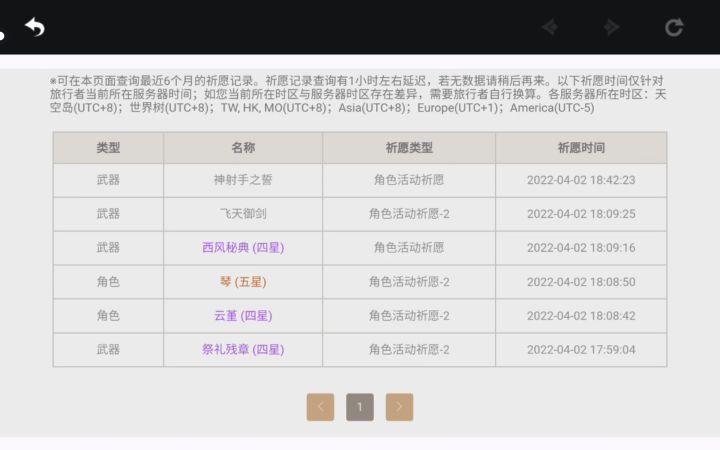Tap the white back arrow icon
Screen dimensions: 720x450
click(x=35, y=27)
